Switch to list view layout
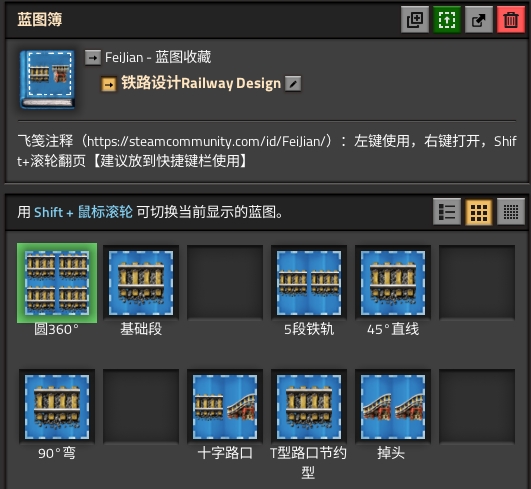This screenshot has height=489, width=531. tap(447, 212)
